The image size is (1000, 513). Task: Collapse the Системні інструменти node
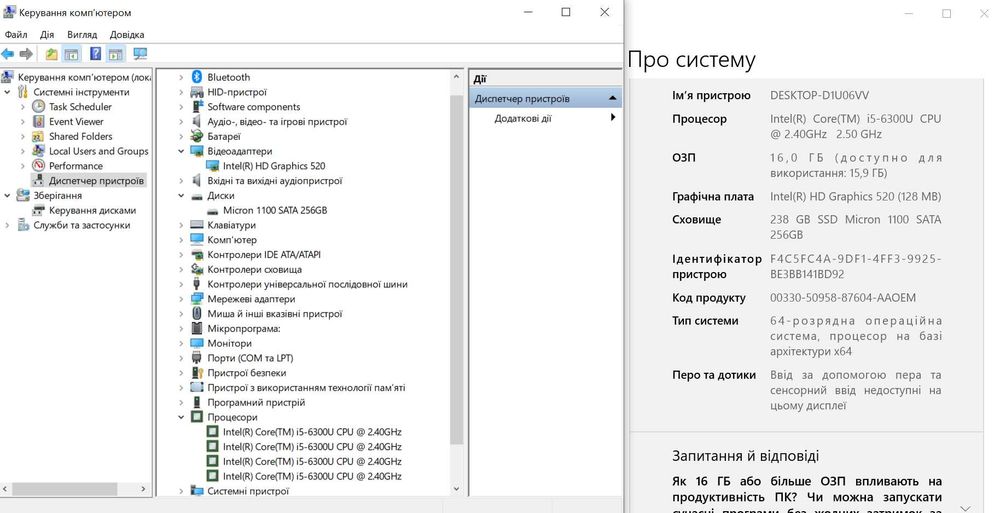pos(7,92)
